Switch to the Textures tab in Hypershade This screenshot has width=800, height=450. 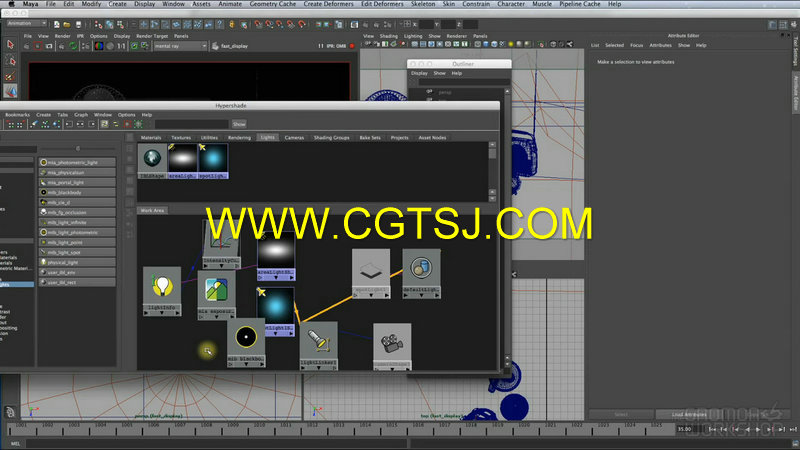[x=181, y=138]
